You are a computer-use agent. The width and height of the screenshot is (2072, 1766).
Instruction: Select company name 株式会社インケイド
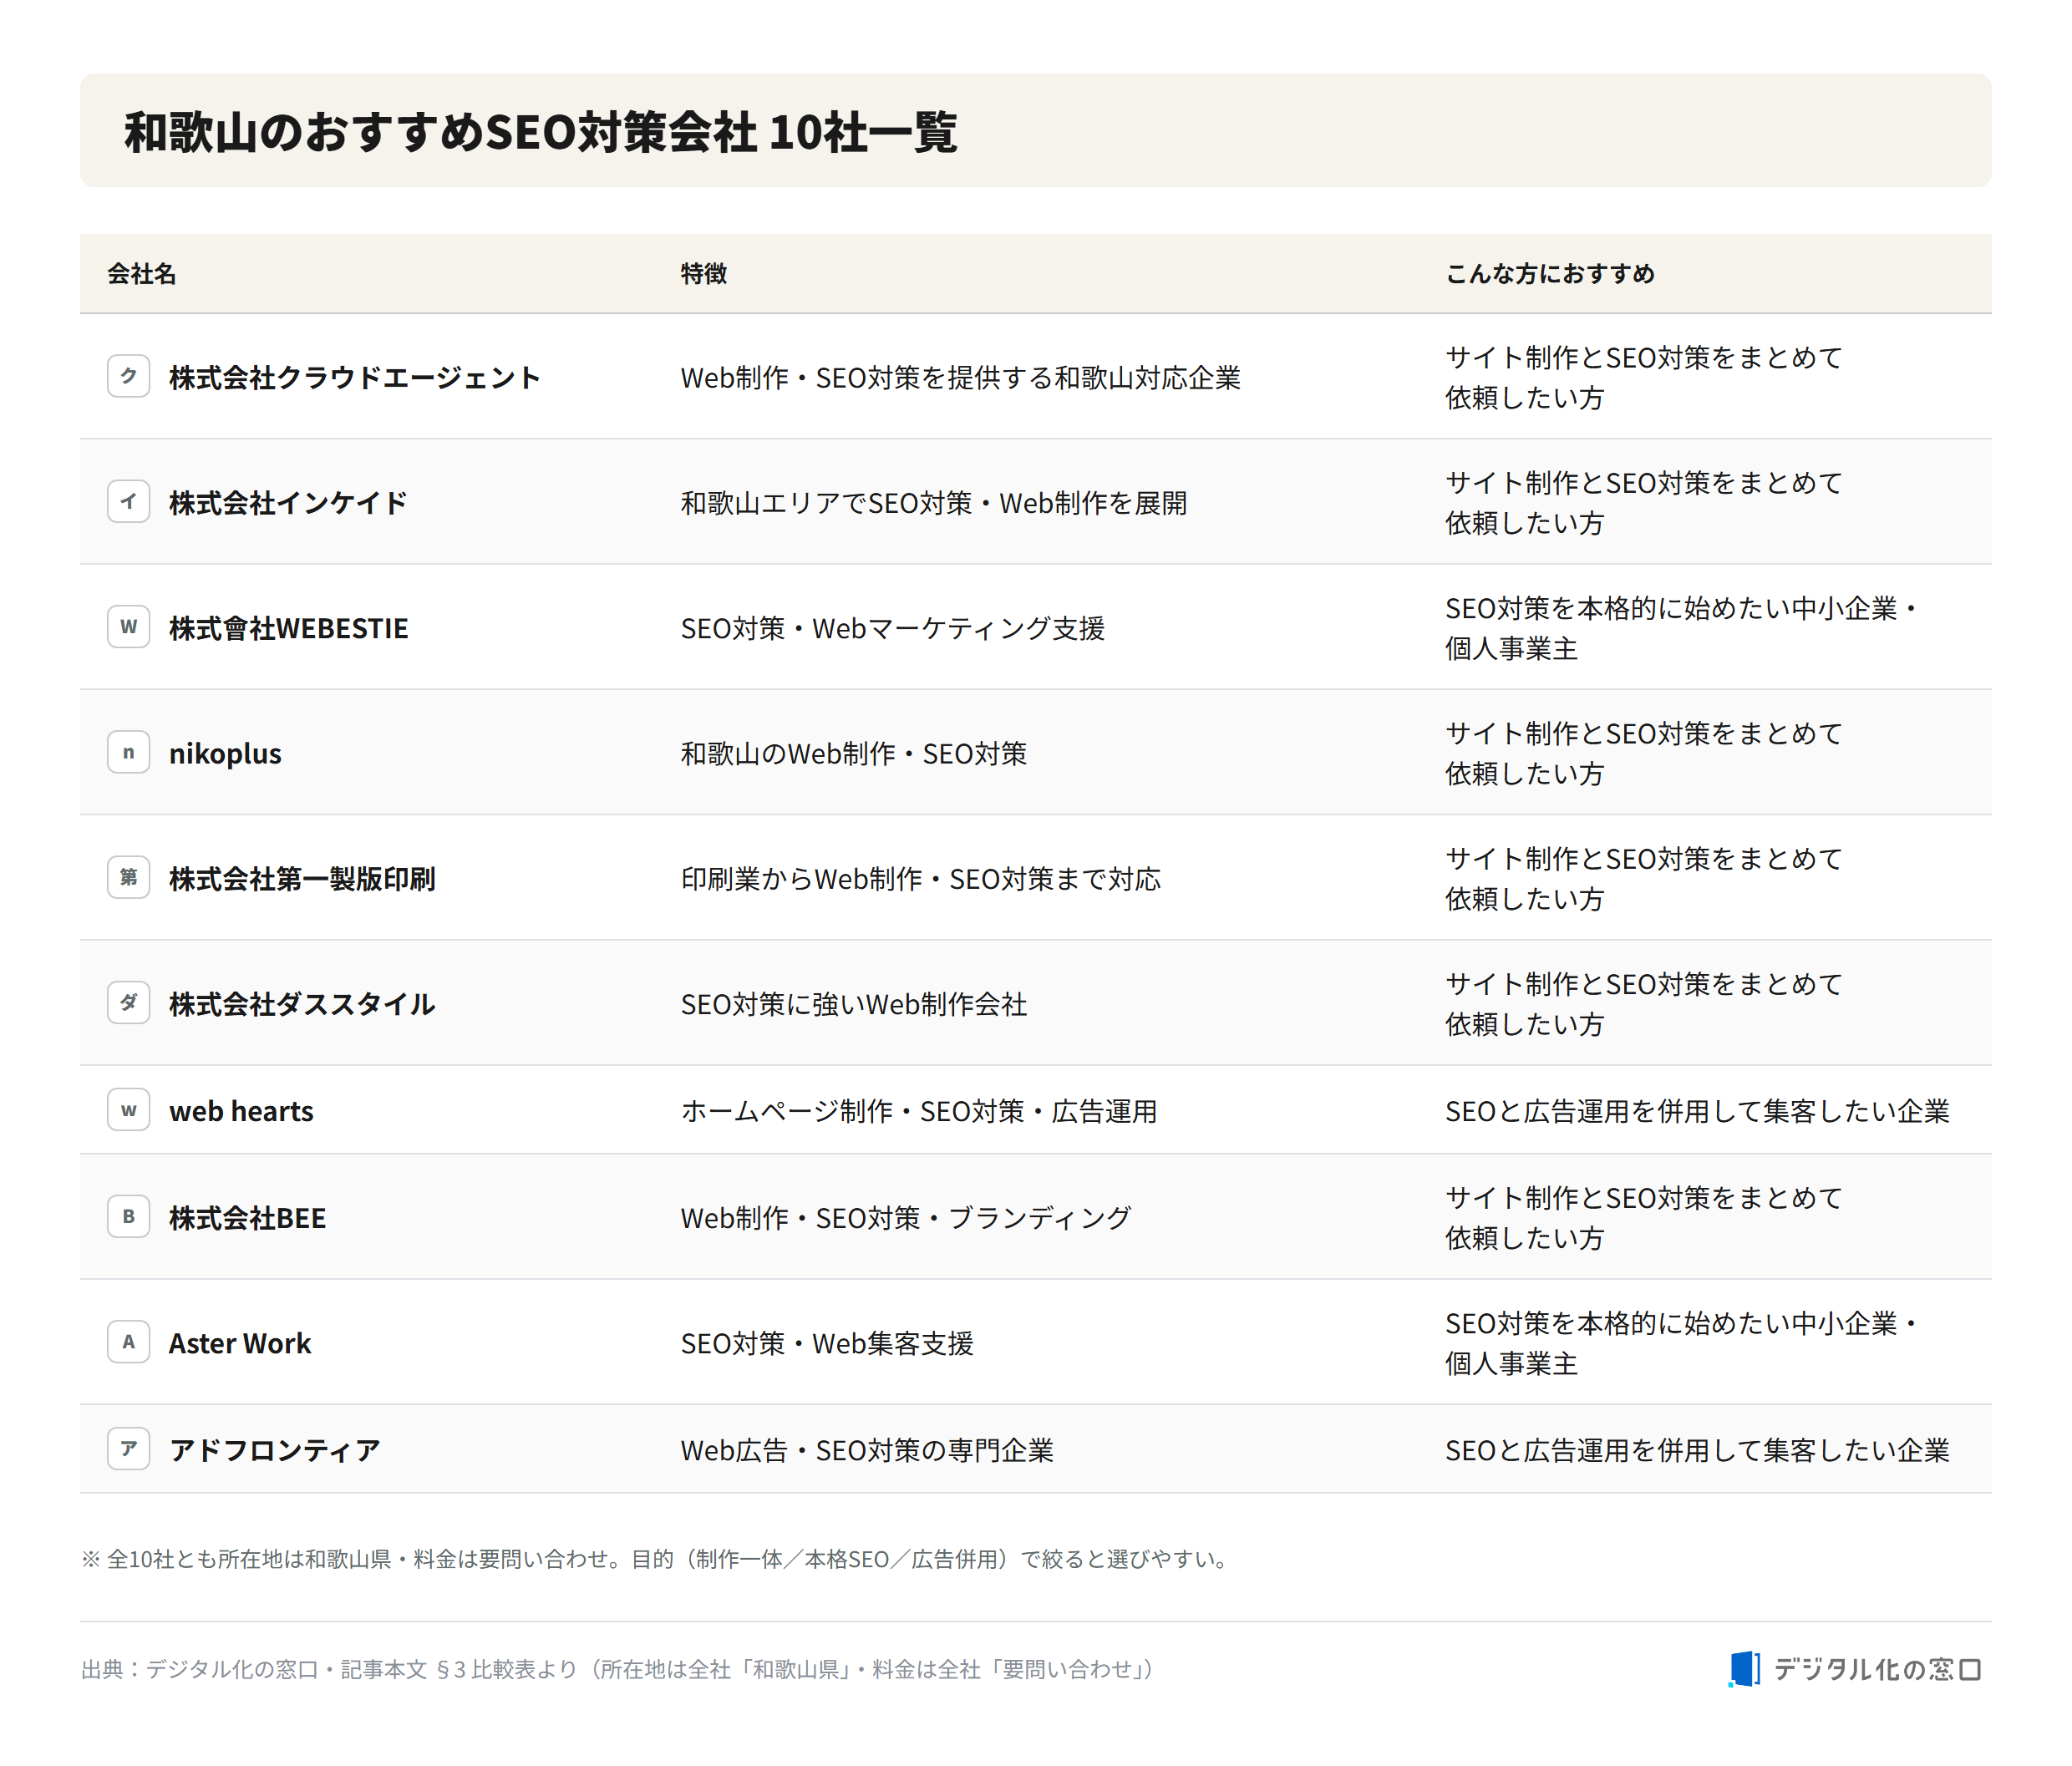(x=288, y=502)
